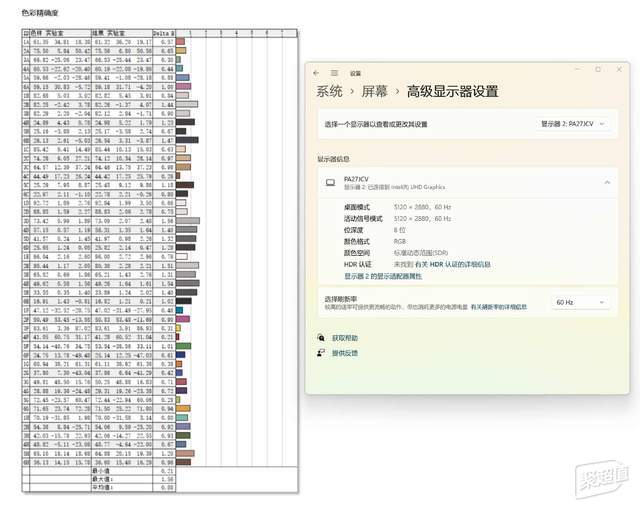Click the 提供反馈 link

(x=345, y=353)
